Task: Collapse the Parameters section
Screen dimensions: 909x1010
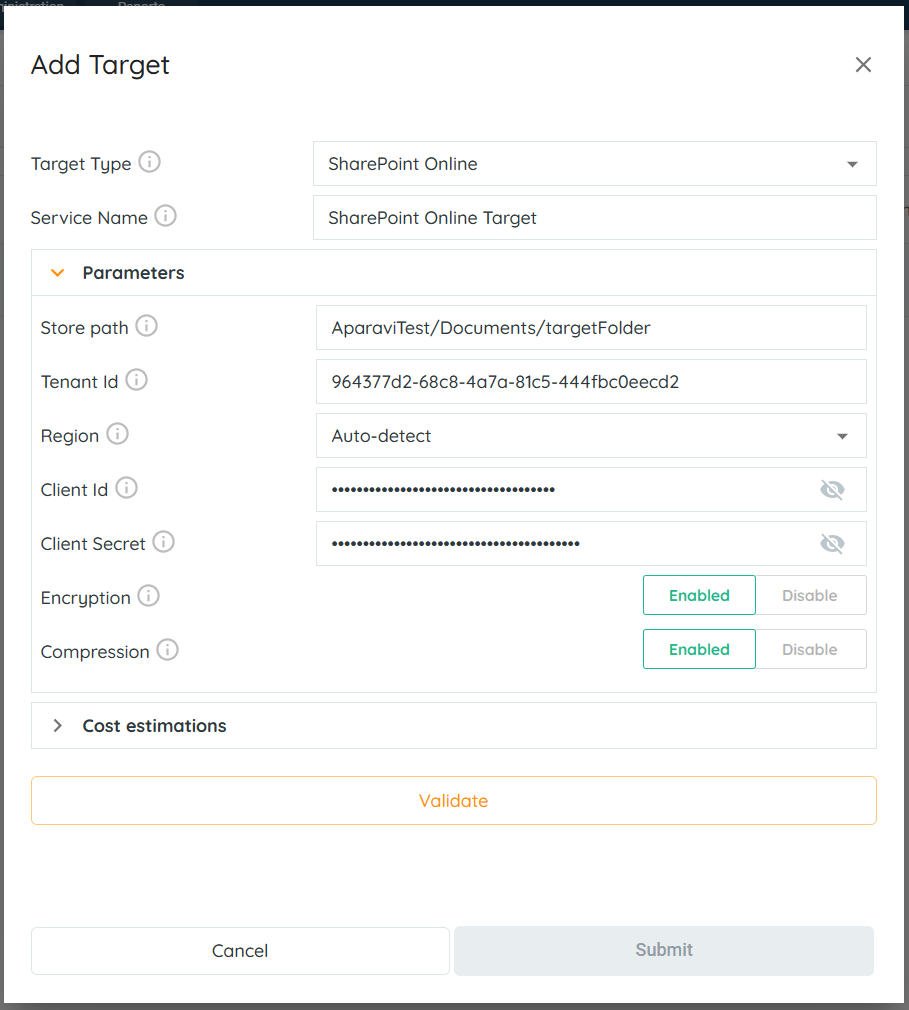Action: [58, 273]
